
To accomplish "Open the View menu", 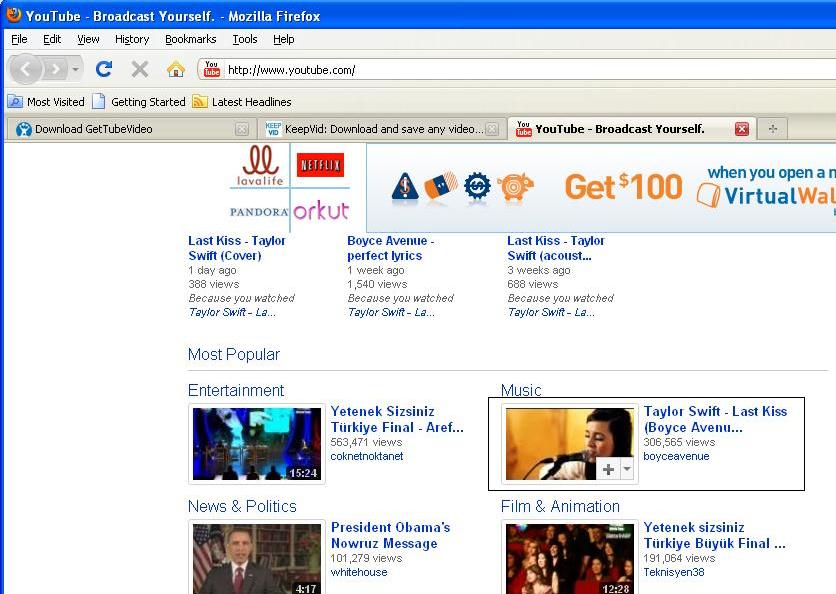I will coord(88,39).
